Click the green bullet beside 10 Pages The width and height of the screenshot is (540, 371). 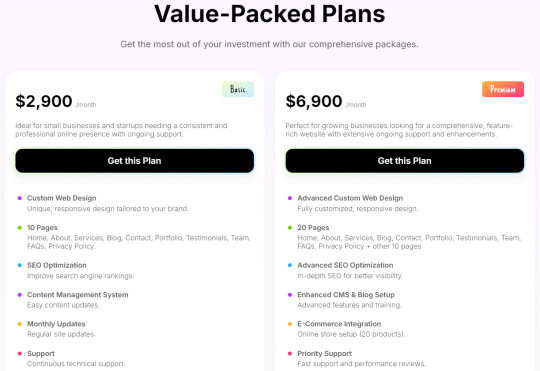coord(20,228)
